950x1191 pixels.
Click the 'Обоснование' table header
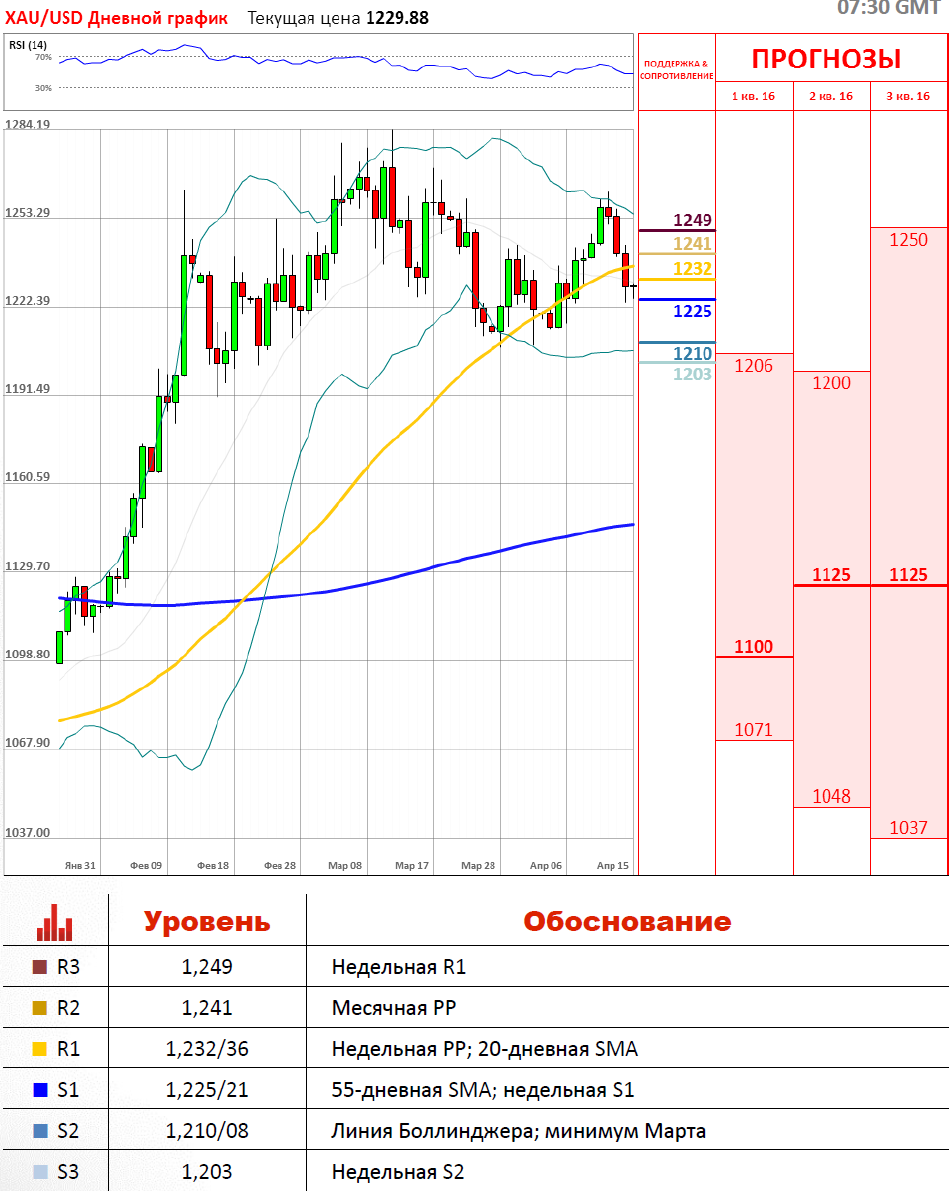tap(627, 921)
